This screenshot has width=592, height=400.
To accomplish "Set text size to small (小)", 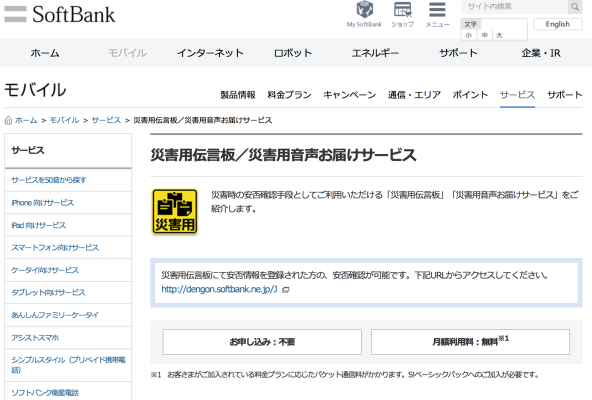I will coord(469,35).
